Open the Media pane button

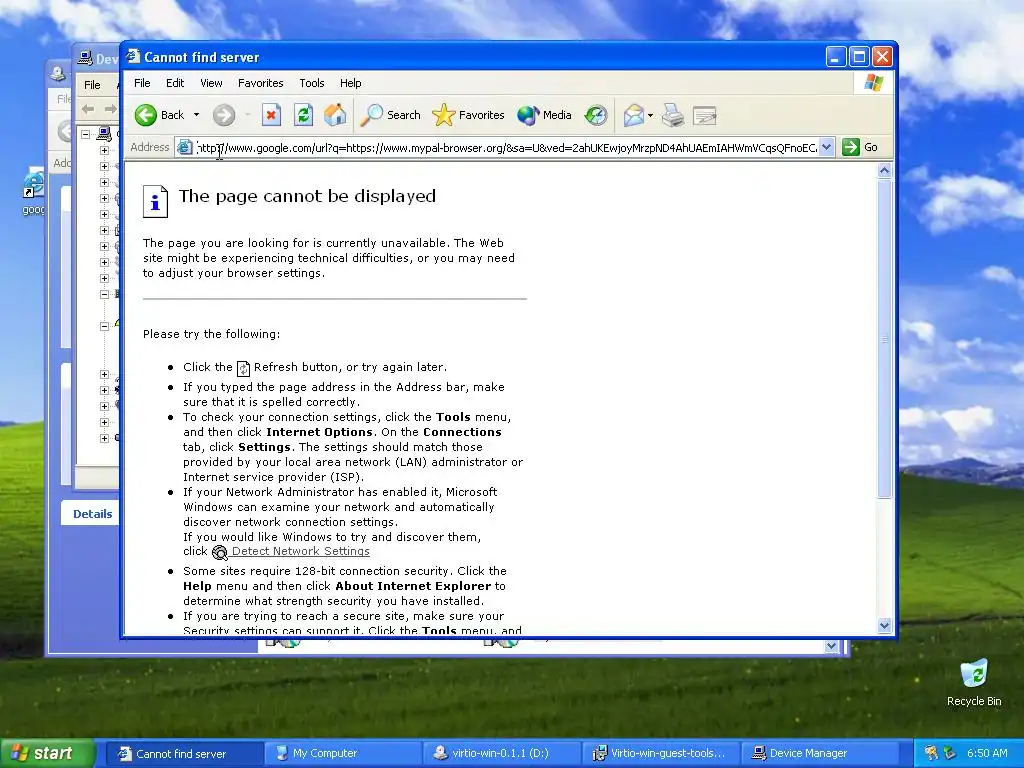click(544, 115)
